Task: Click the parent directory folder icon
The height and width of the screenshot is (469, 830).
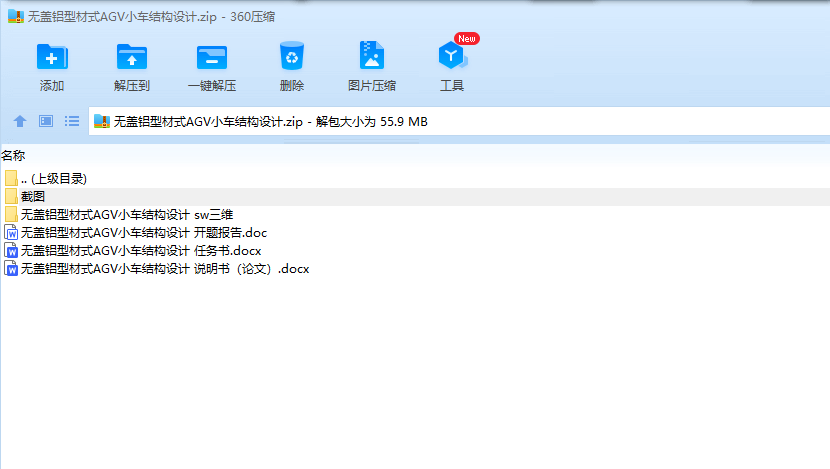Action: (x=11, y=178)
